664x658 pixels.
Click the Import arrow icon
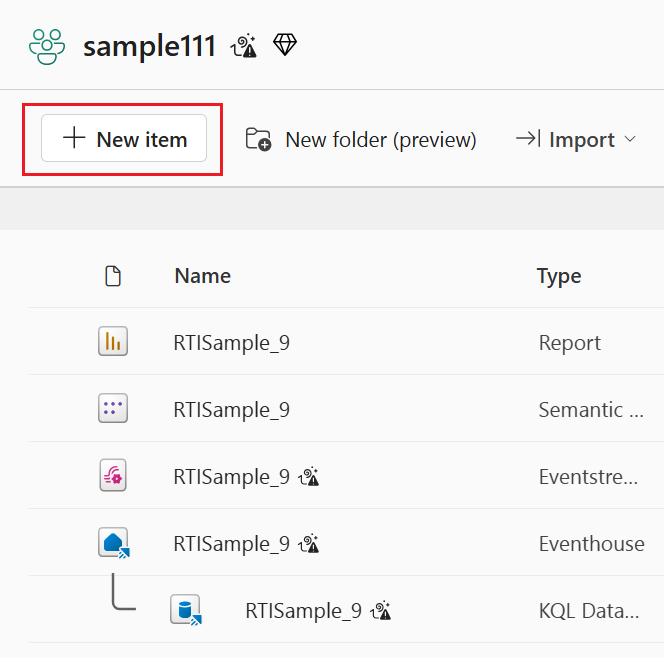coord(528,138)
